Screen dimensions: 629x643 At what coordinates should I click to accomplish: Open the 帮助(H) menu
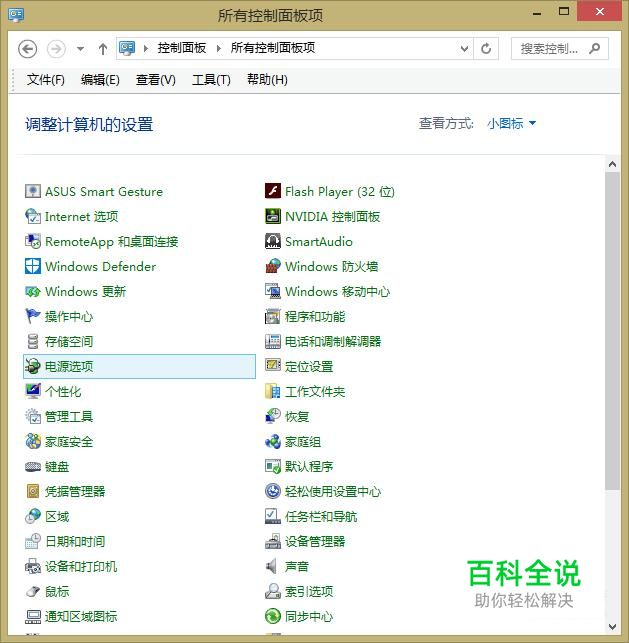pyautogui.click(x=267, y=80)
